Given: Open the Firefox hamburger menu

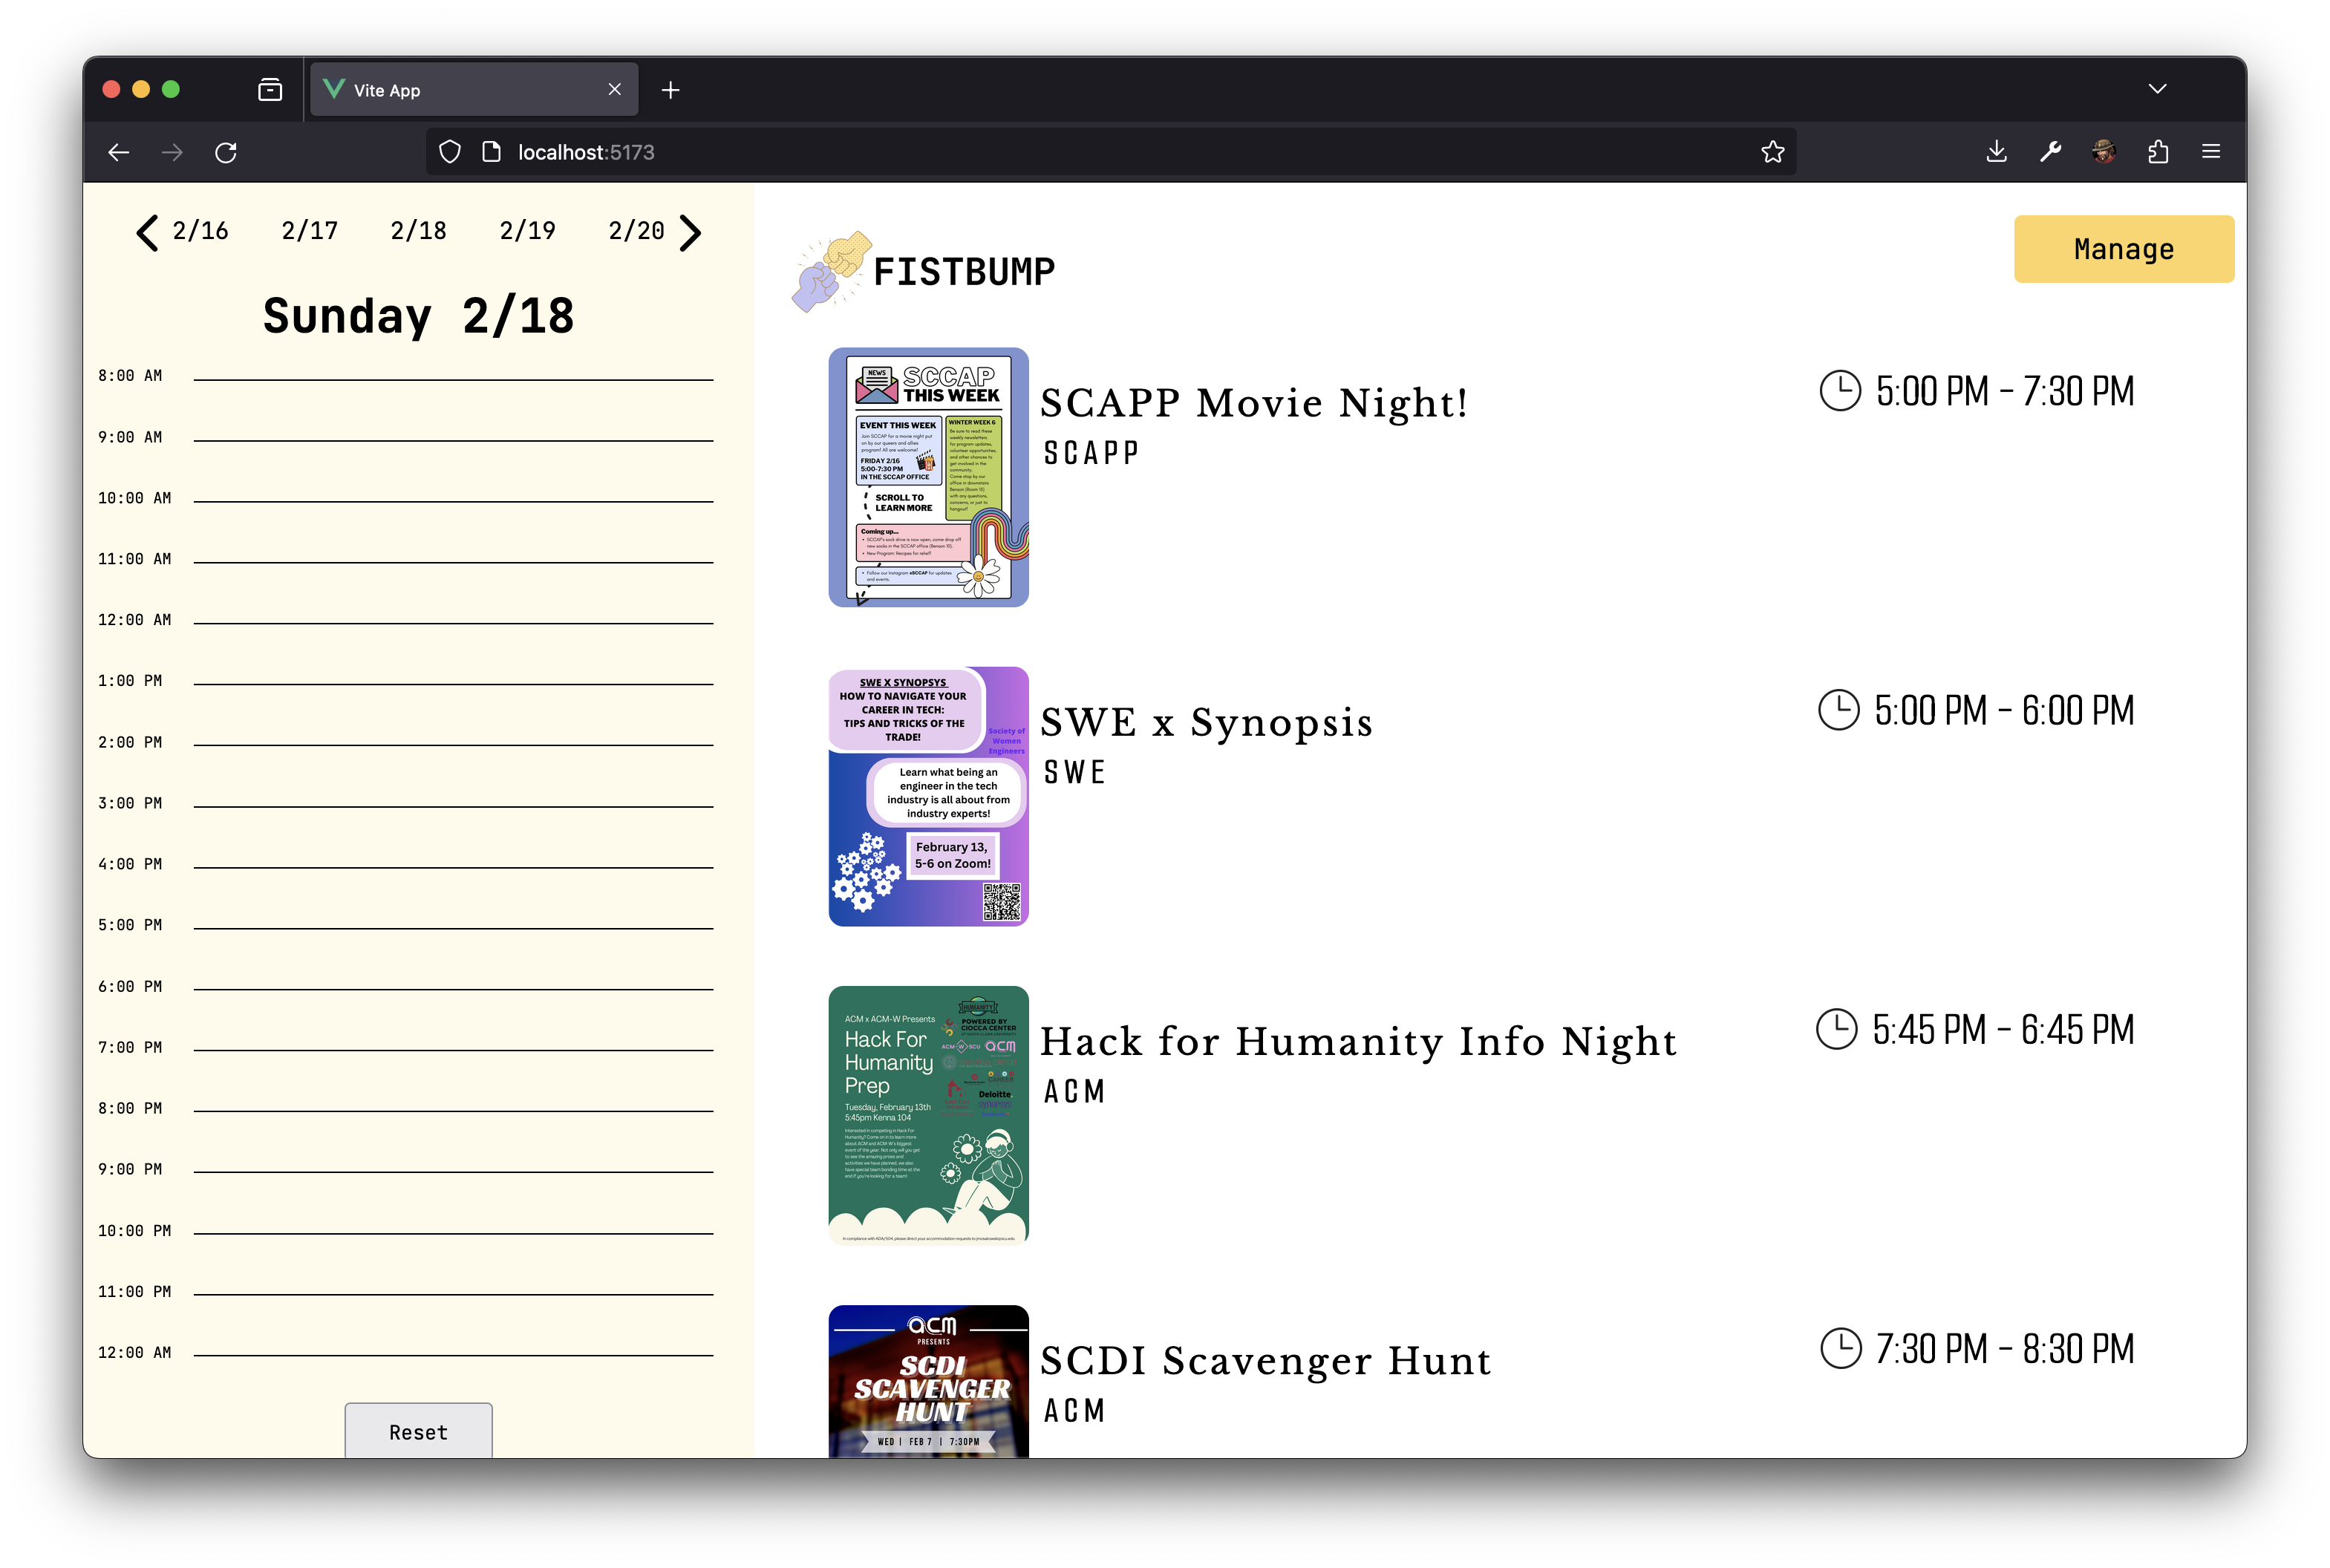Looking at the screenshot, I should point(2211,152).
